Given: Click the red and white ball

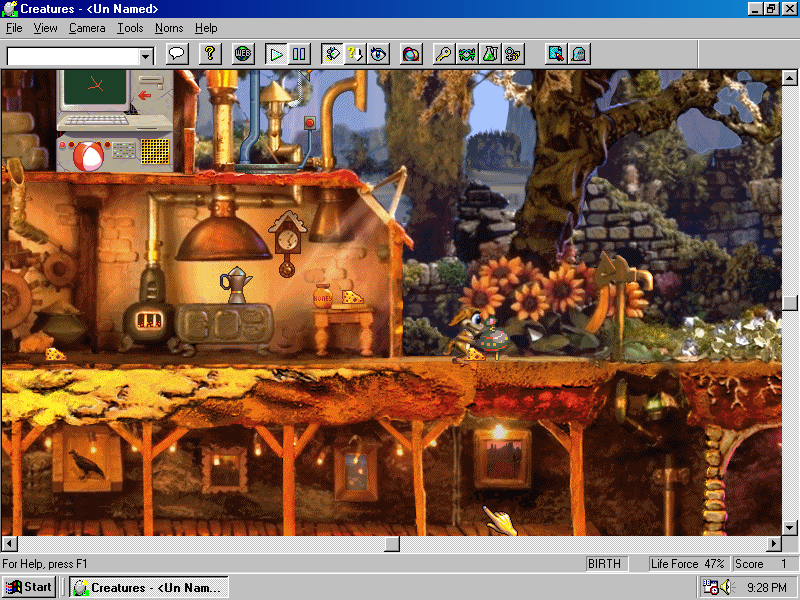Looking at the screenshot, I should click(x=88, y=156).
